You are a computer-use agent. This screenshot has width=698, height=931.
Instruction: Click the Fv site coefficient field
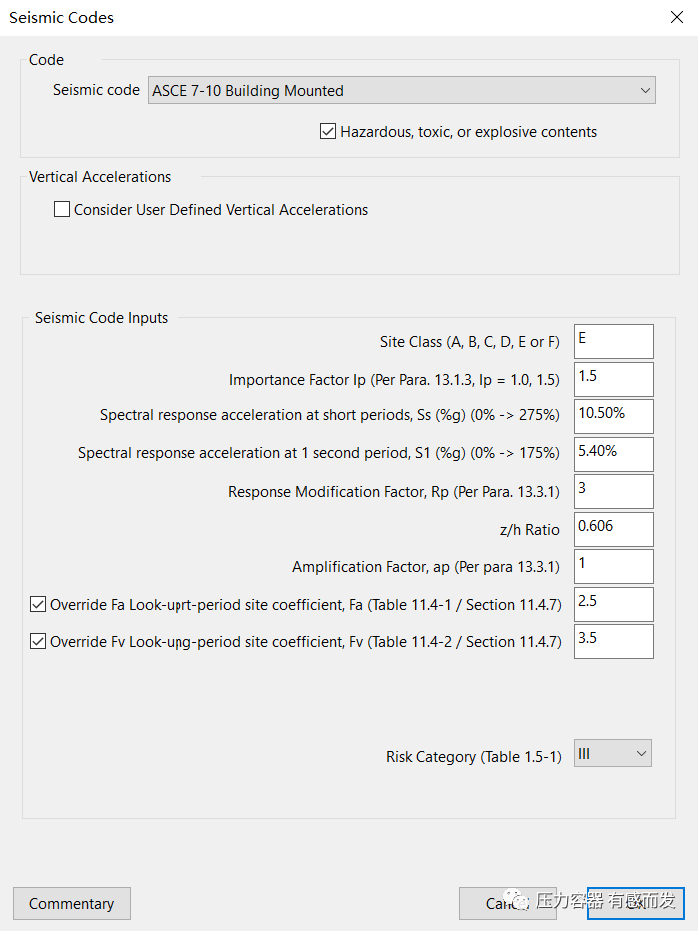(x=613, y=641)
